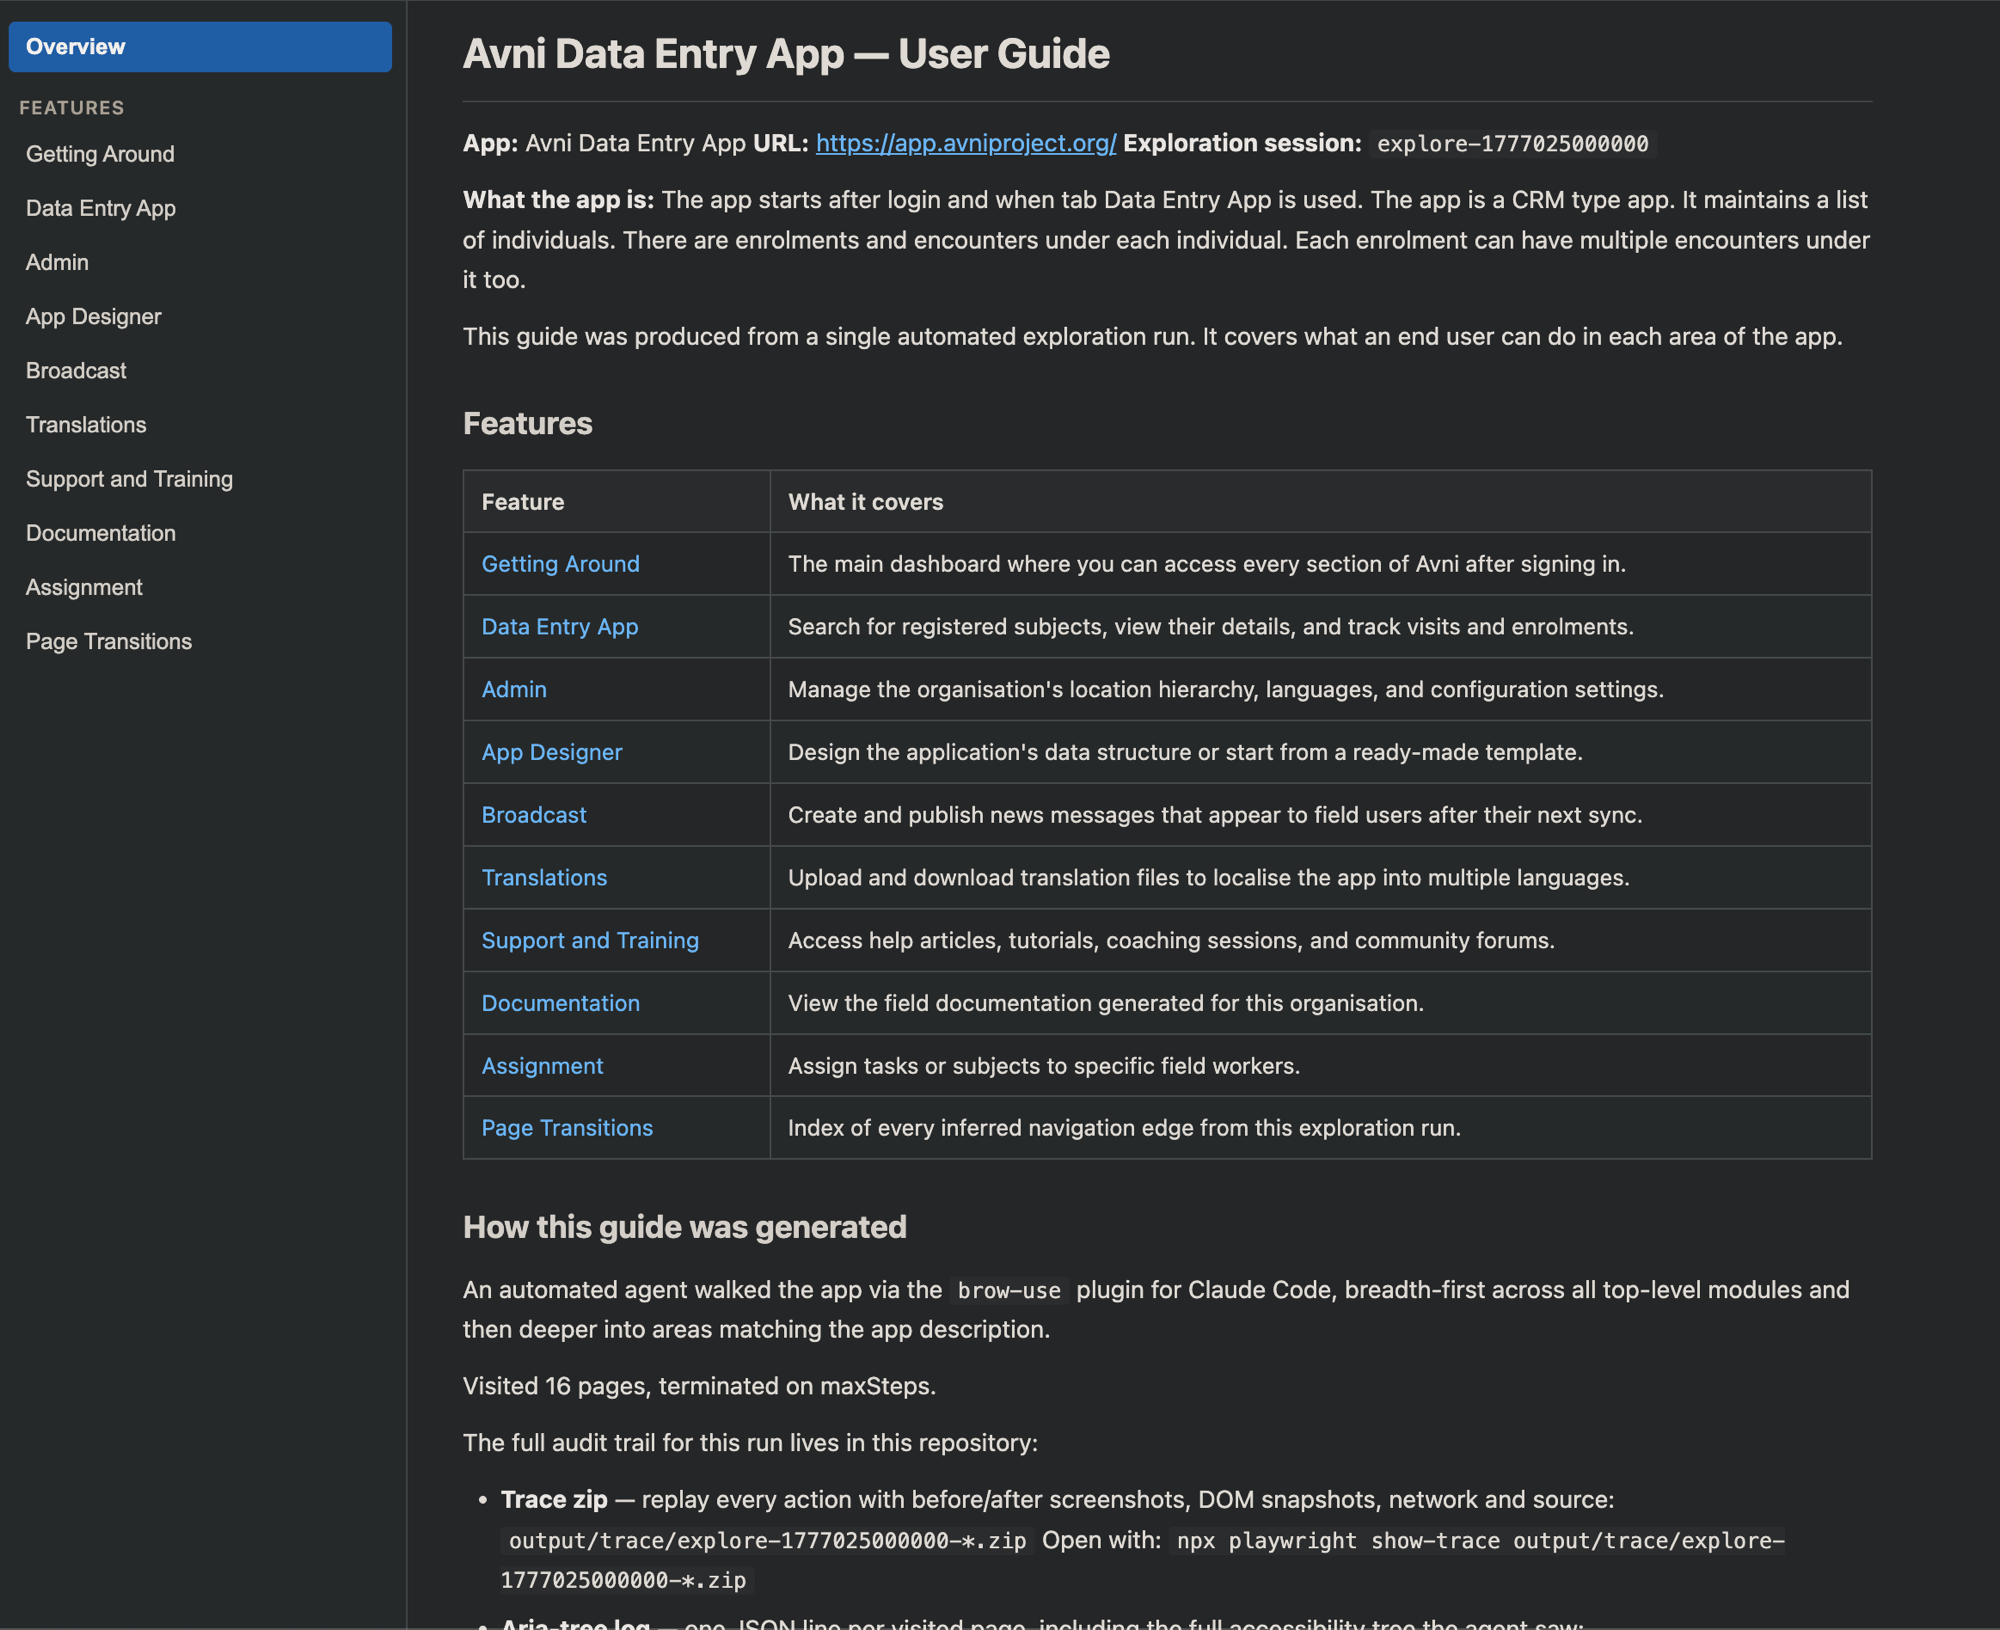
Task: Open Data Entry App in the sidebar
Action: (101, 208)
